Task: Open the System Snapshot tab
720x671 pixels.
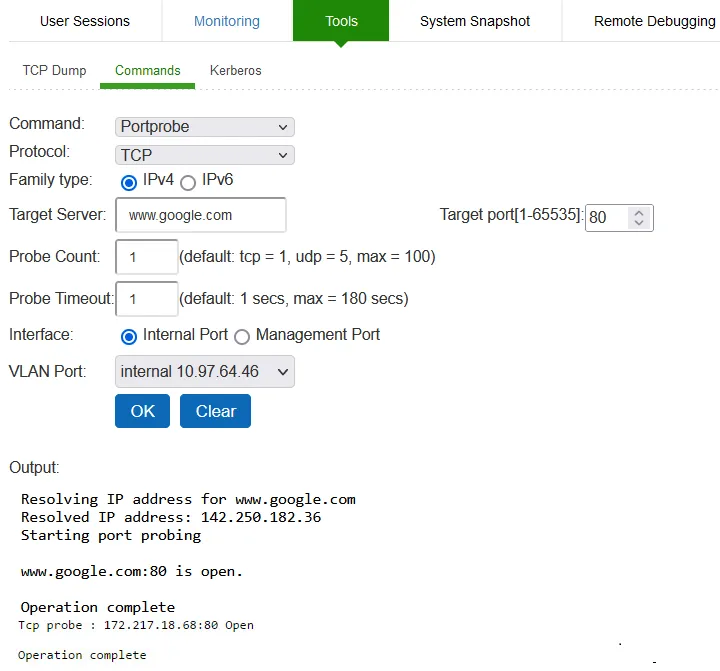Action: (x=475, y=21)
